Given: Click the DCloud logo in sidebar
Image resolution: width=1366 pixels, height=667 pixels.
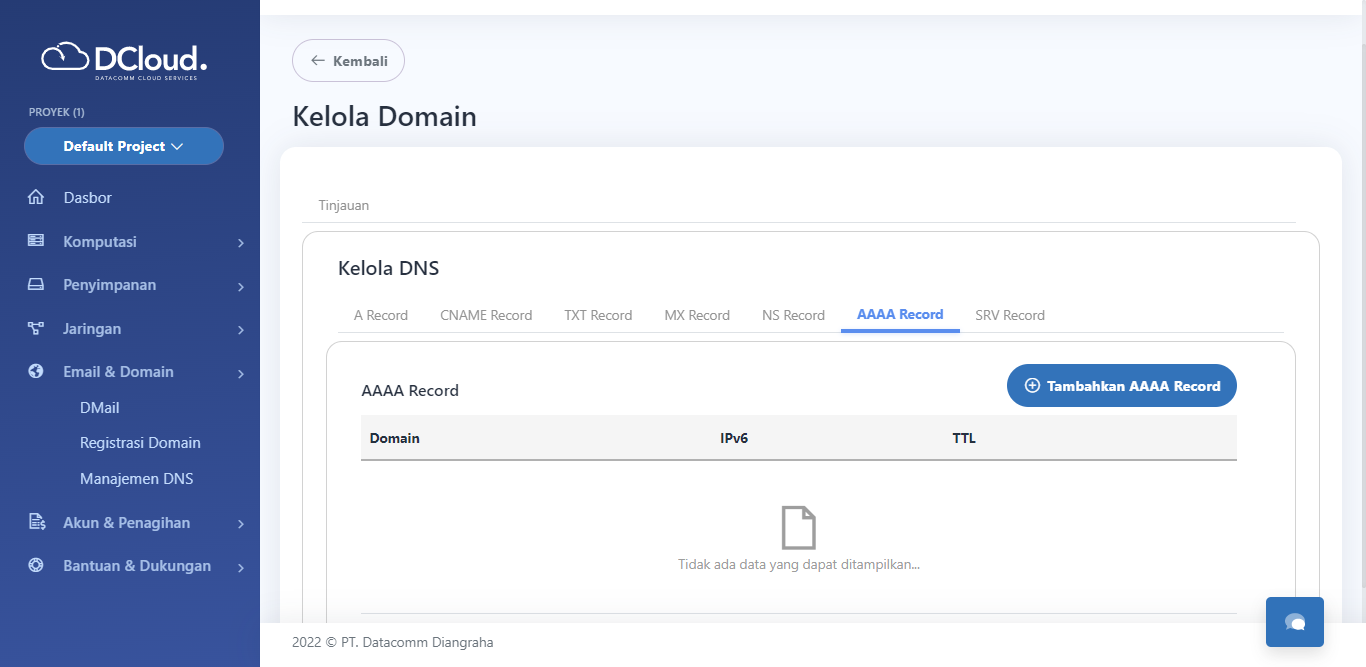Looking at the screenshot, I should [x=124, y=60].
